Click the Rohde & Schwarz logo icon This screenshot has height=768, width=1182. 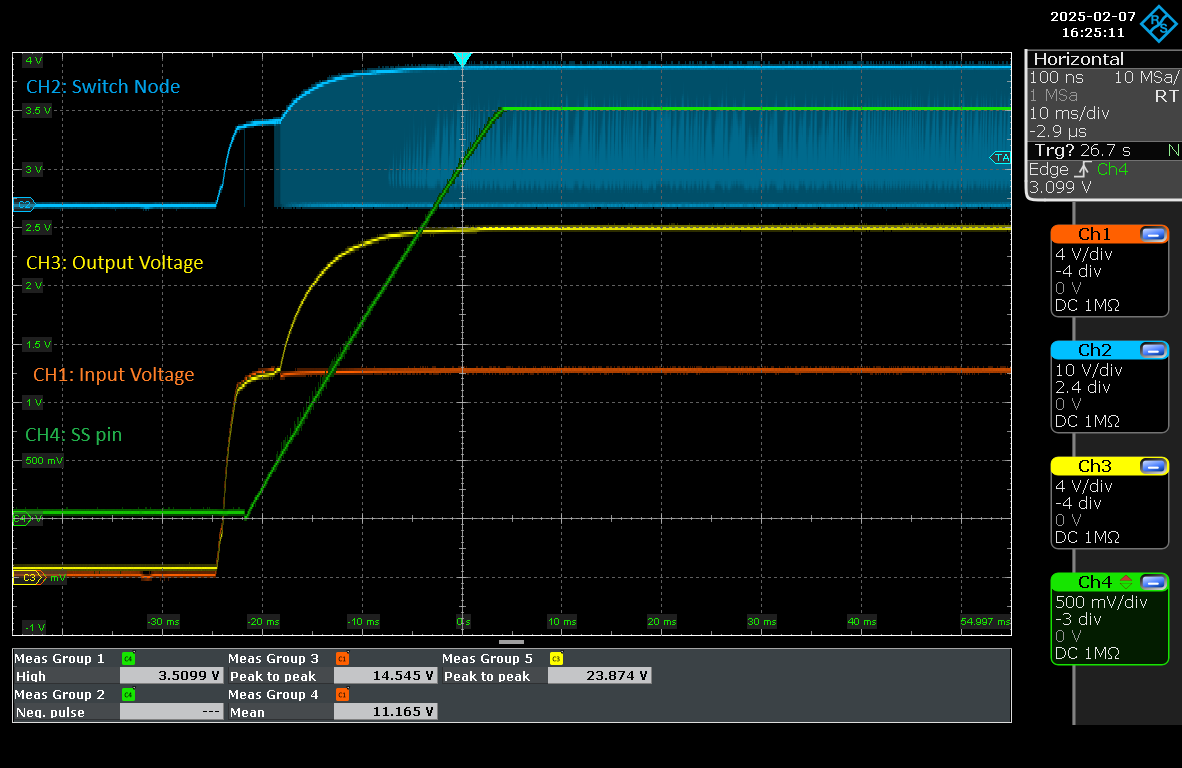1160,24
